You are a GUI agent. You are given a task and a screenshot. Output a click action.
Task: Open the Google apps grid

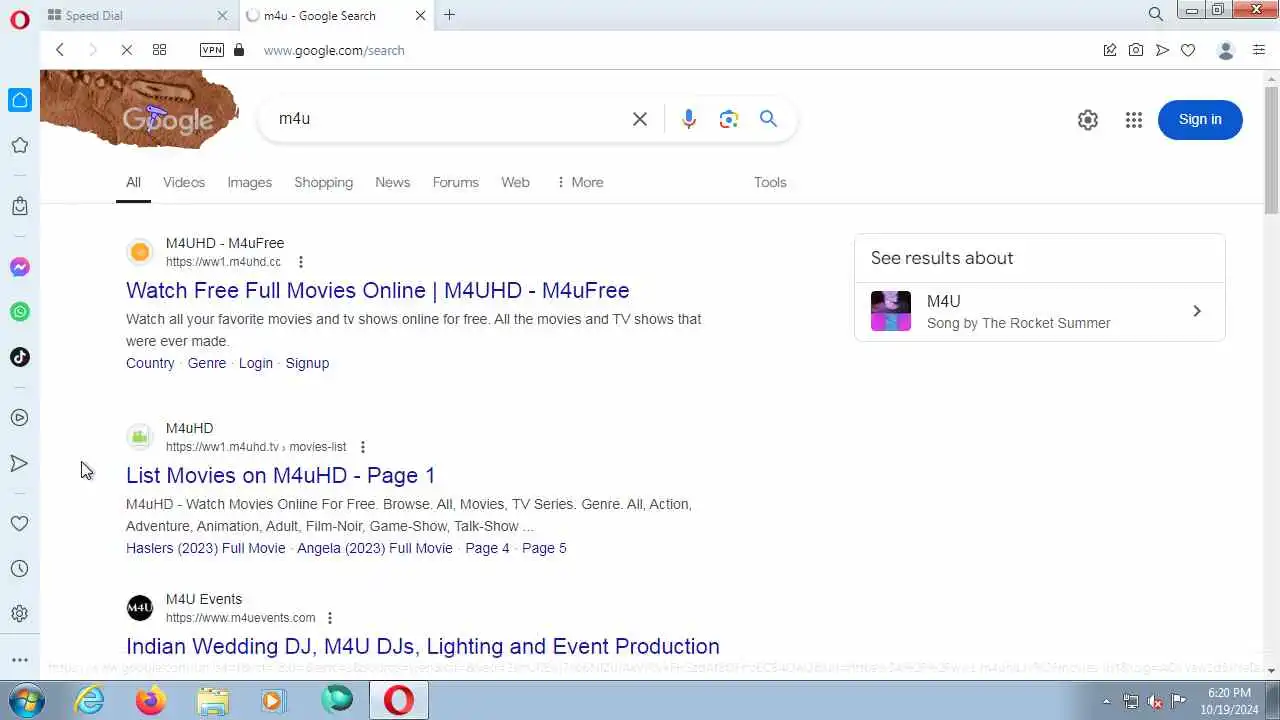[1133, 120]
